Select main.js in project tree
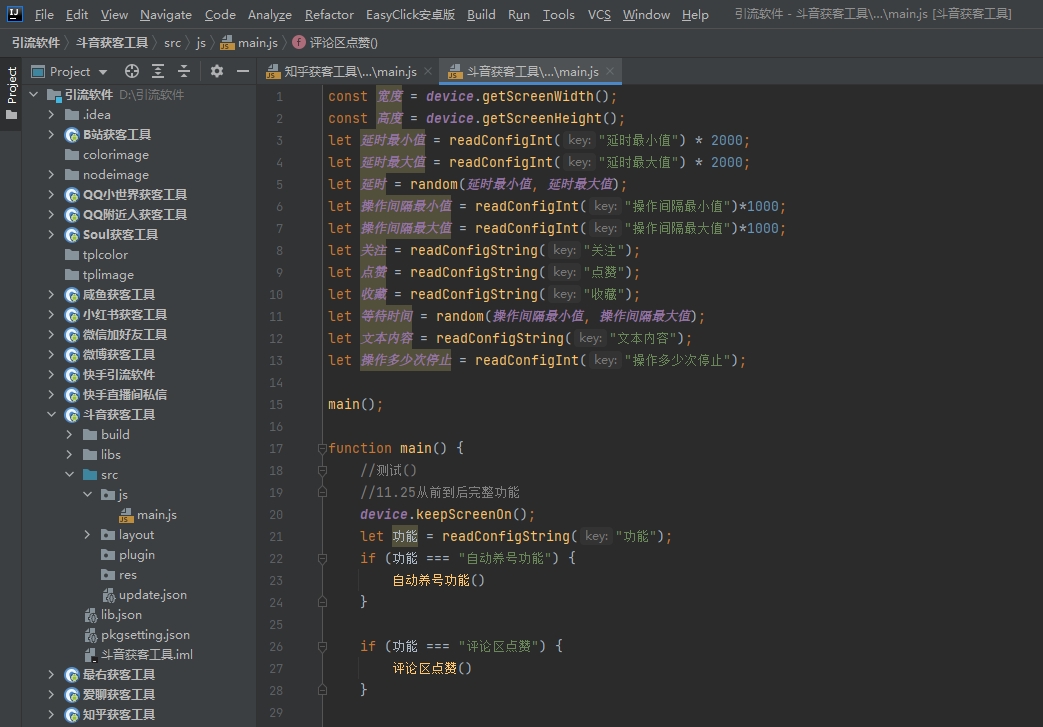1043x727 pixels. coord(148,515)
